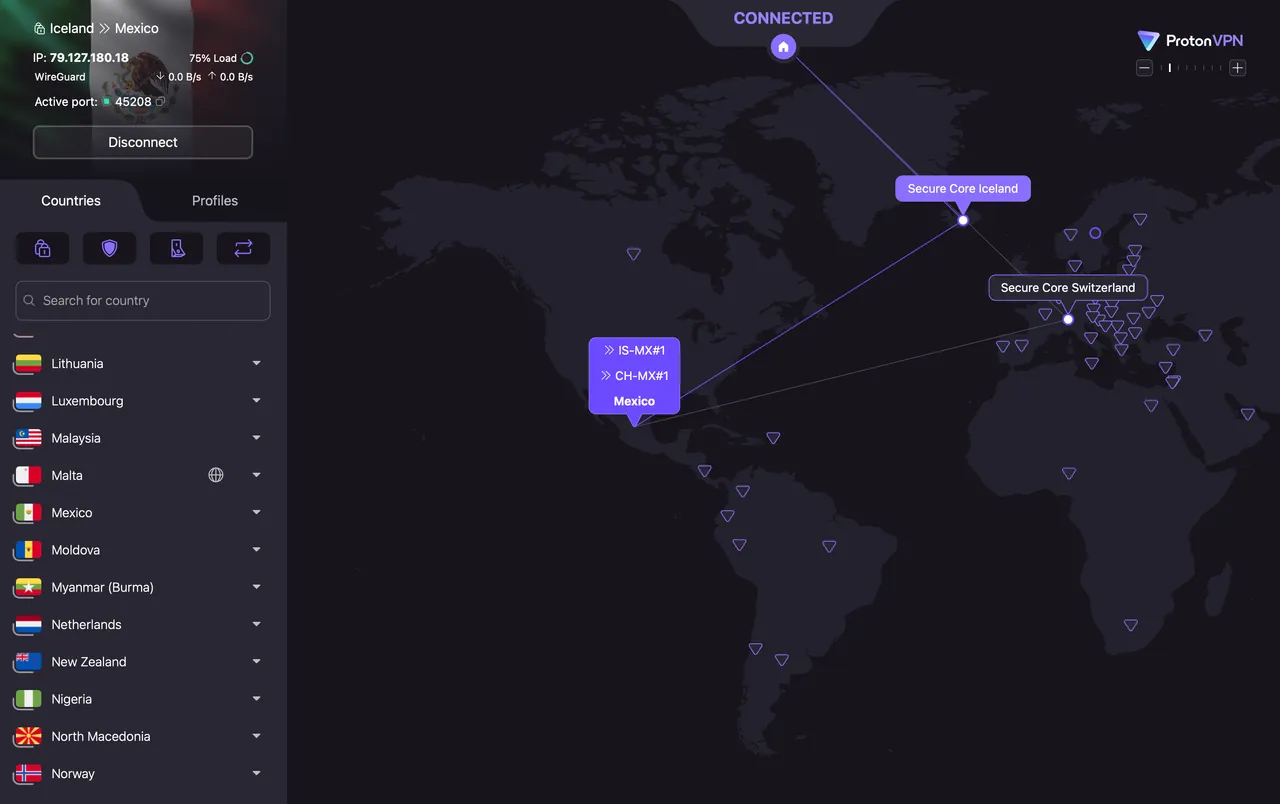
Task: Select the Norway flag icon
Action: point(28,774)
